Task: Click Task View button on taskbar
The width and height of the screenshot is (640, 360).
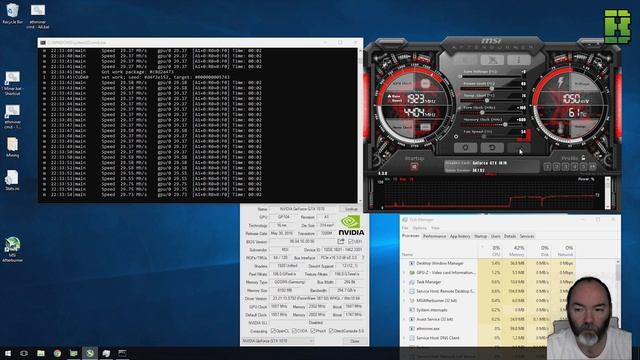Action: [x=24, y=353]
